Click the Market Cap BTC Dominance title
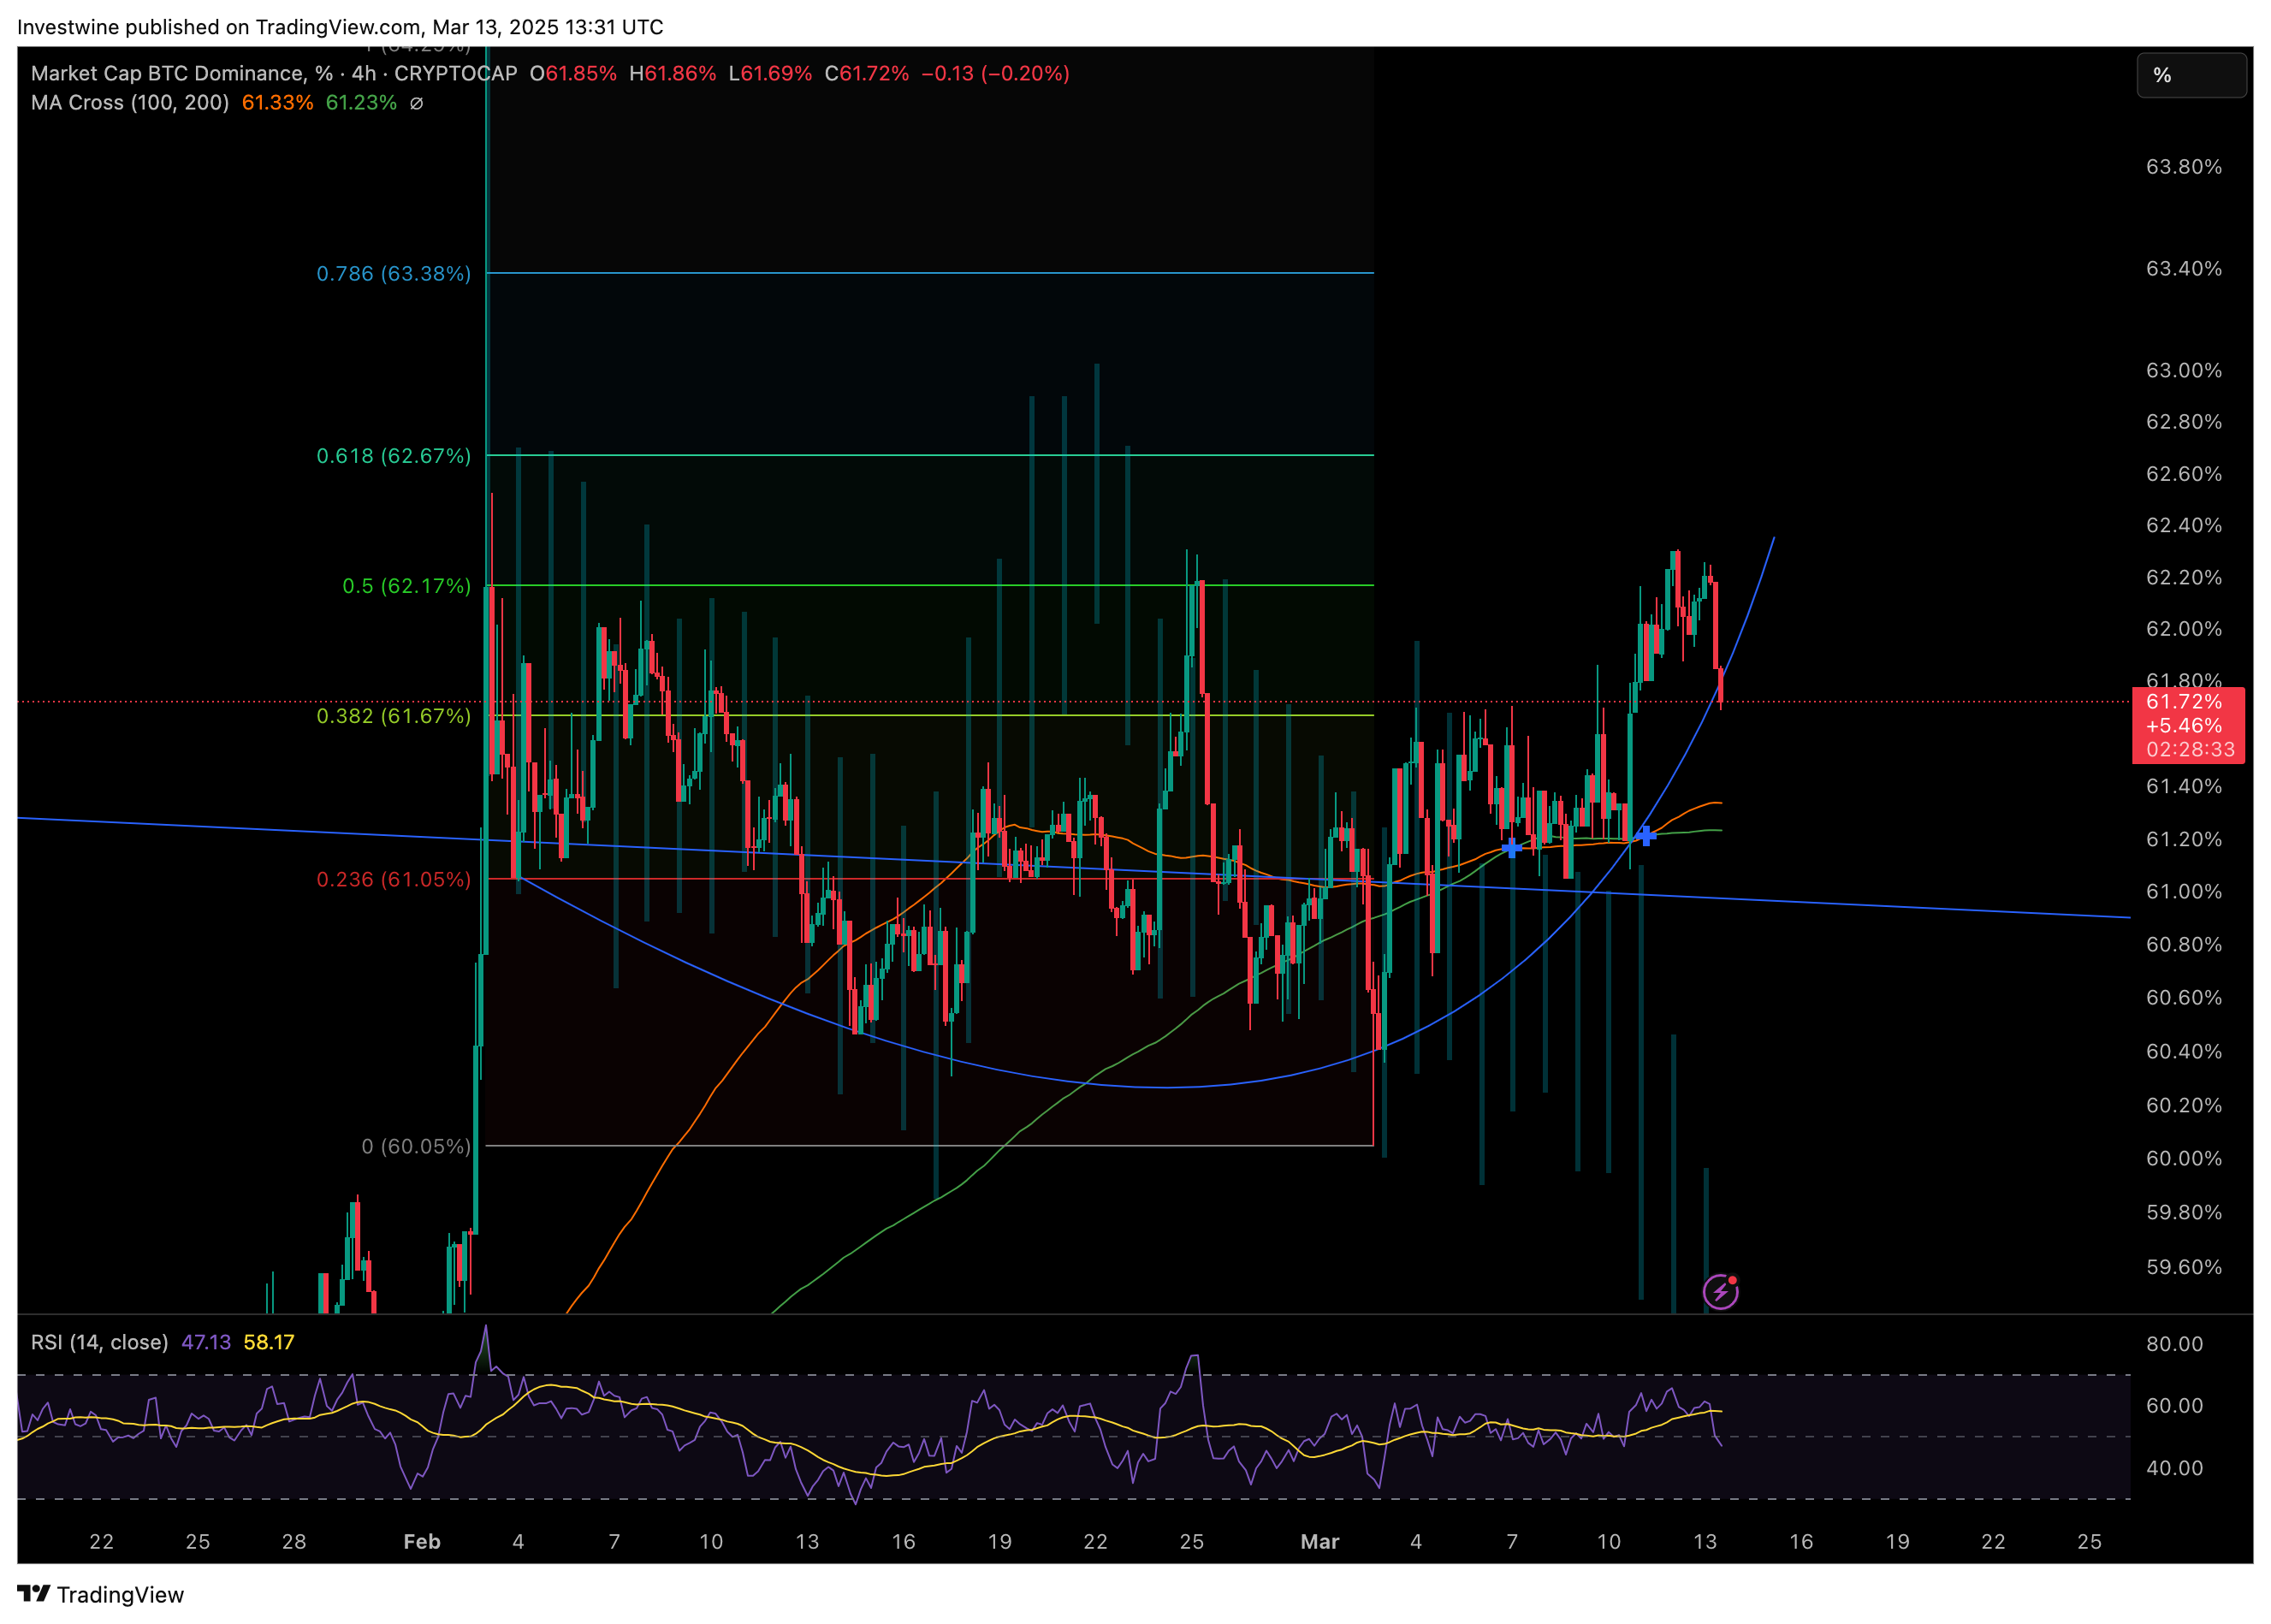The width and height of the screenshot is (2271, 1624). point(274,73)
